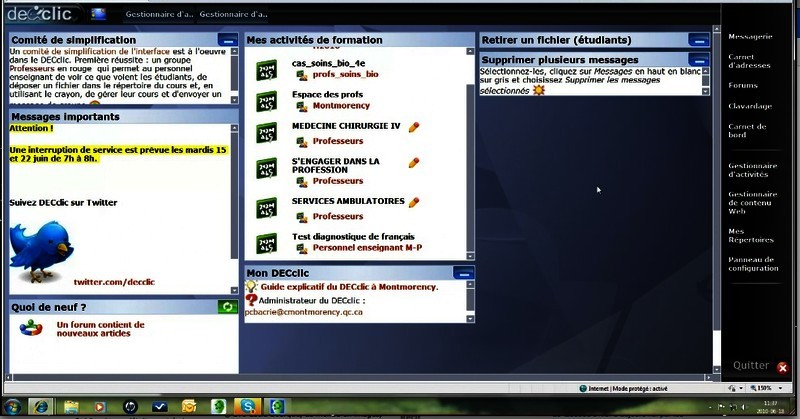Collapse the Comité de simplification panel
800x419 pixels.
click(x=228, y=40)
